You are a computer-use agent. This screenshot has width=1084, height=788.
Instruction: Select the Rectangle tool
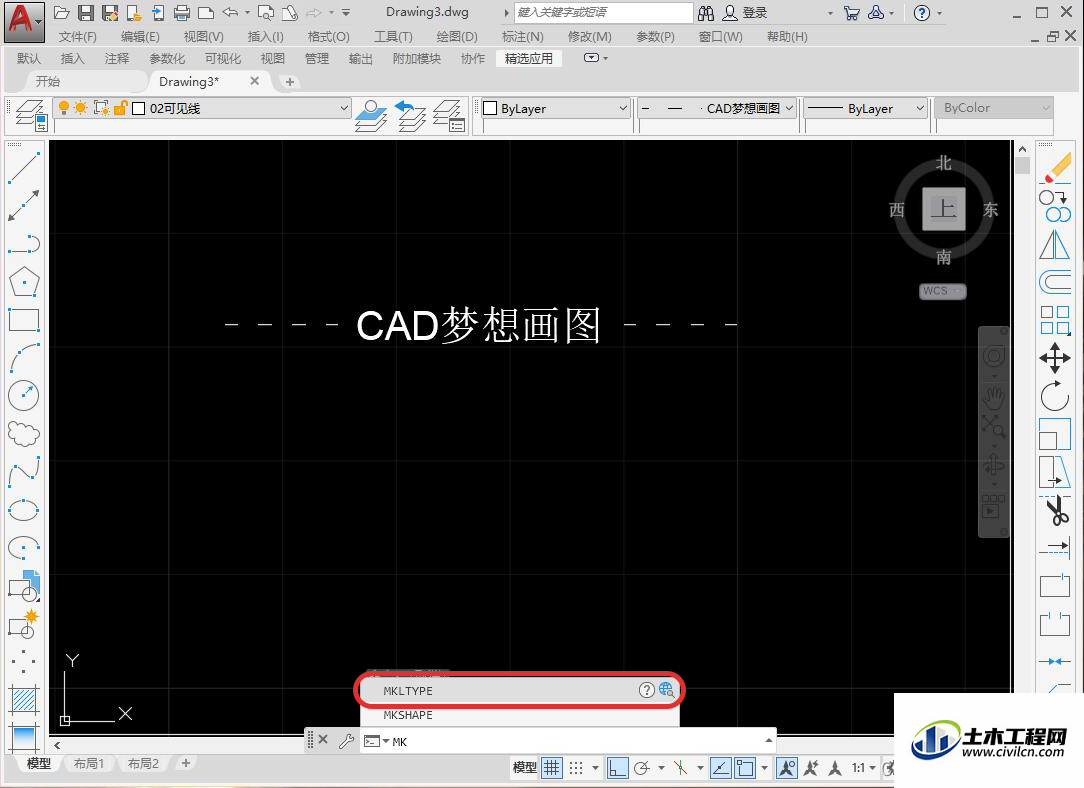click(x=24, y=320)
